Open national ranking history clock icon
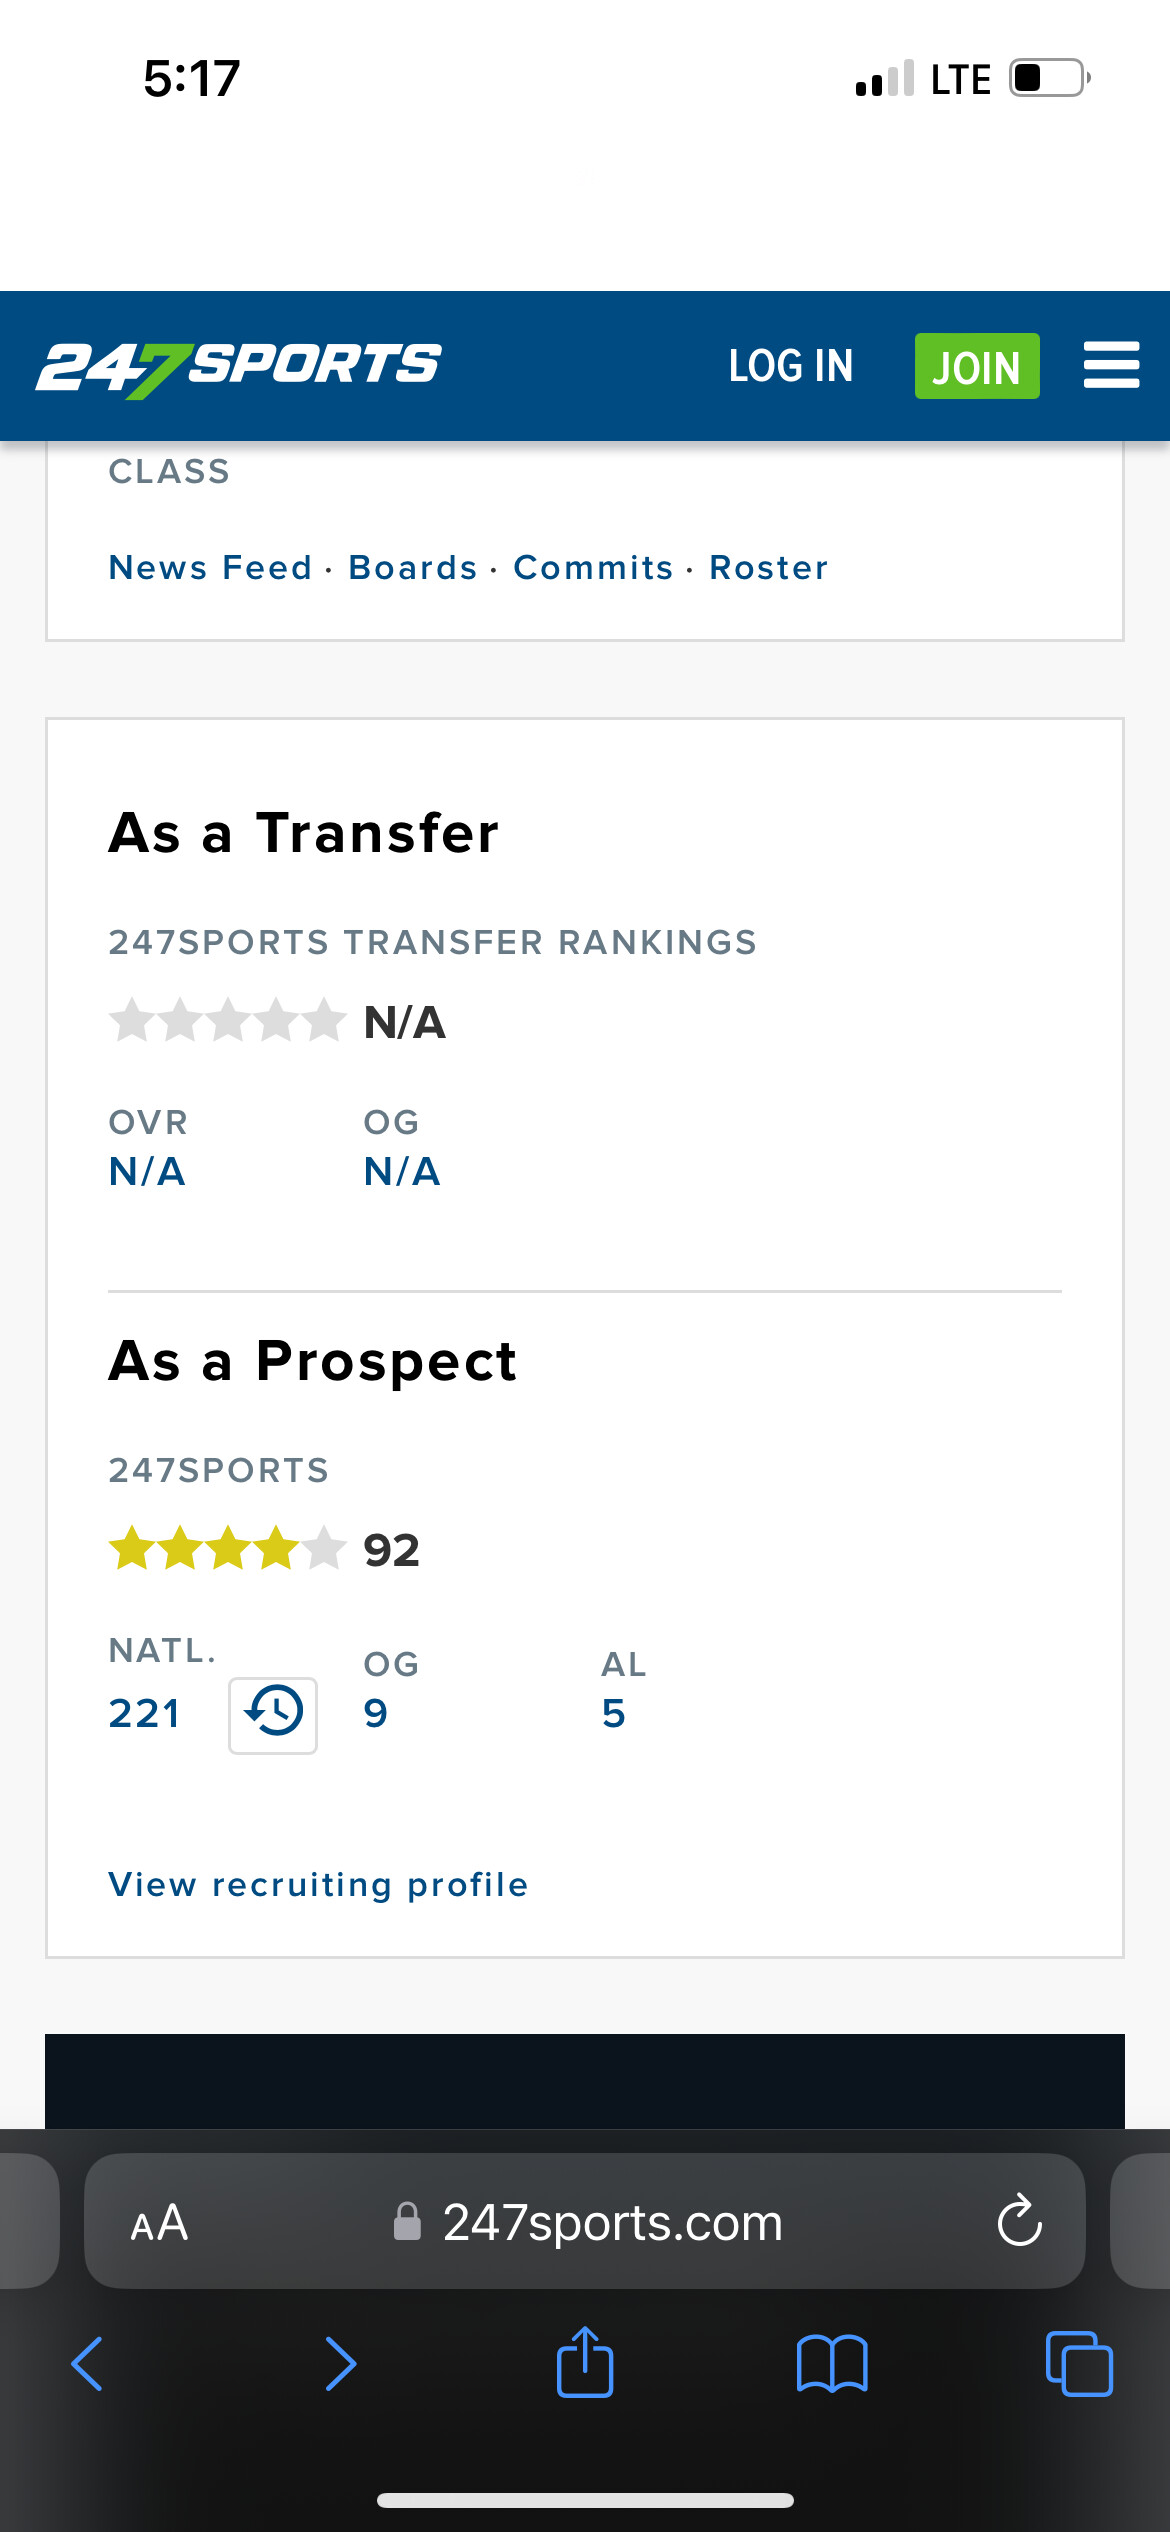The width and height of the screenshot is (1170, 2532). coord(273,1715)
